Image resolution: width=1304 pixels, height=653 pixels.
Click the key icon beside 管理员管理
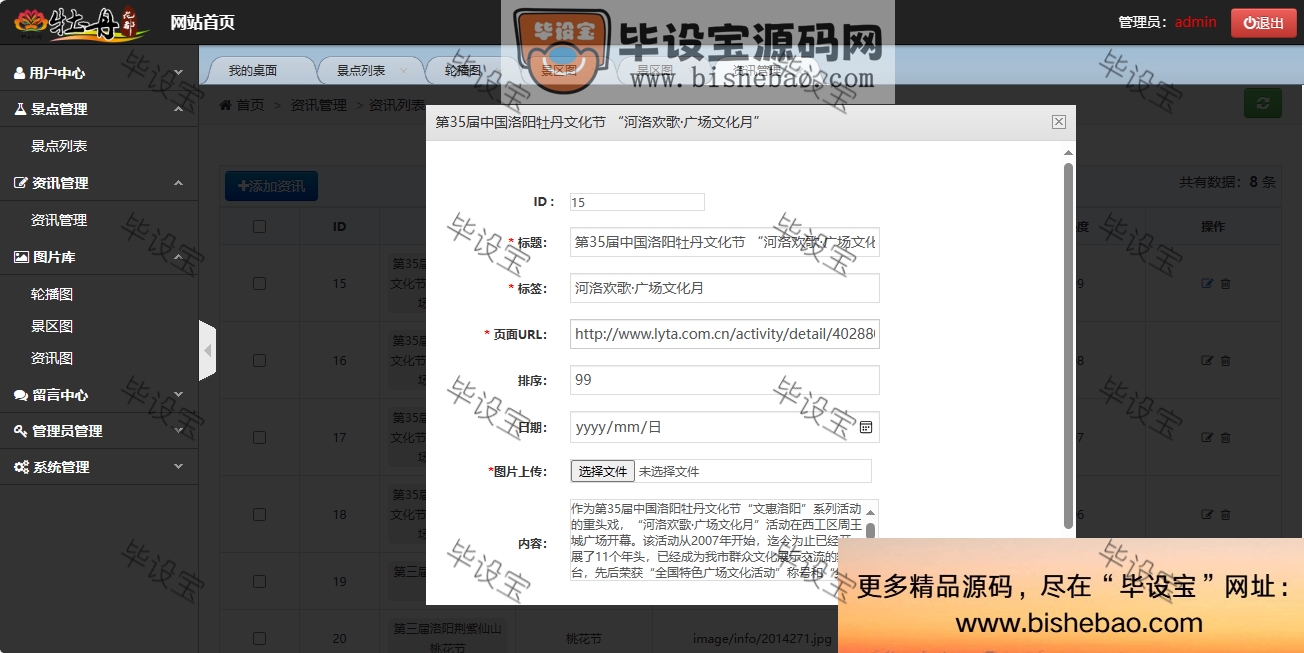[x=21, y=431]
